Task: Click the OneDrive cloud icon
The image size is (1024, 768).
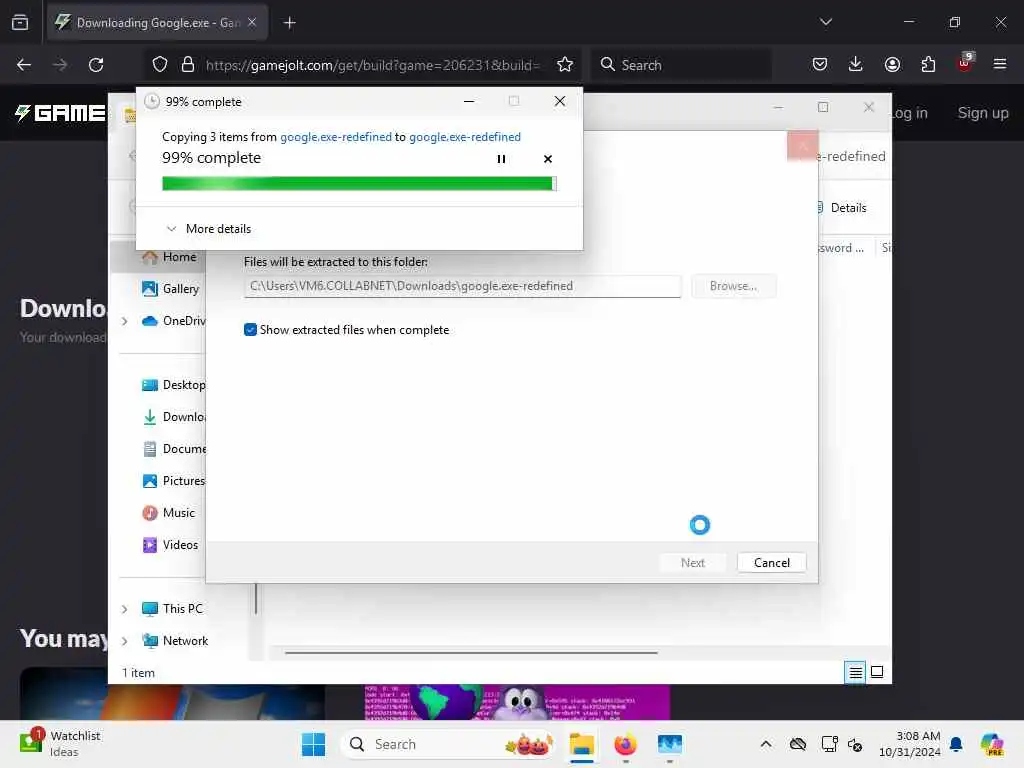Action: tap(150, 321)
